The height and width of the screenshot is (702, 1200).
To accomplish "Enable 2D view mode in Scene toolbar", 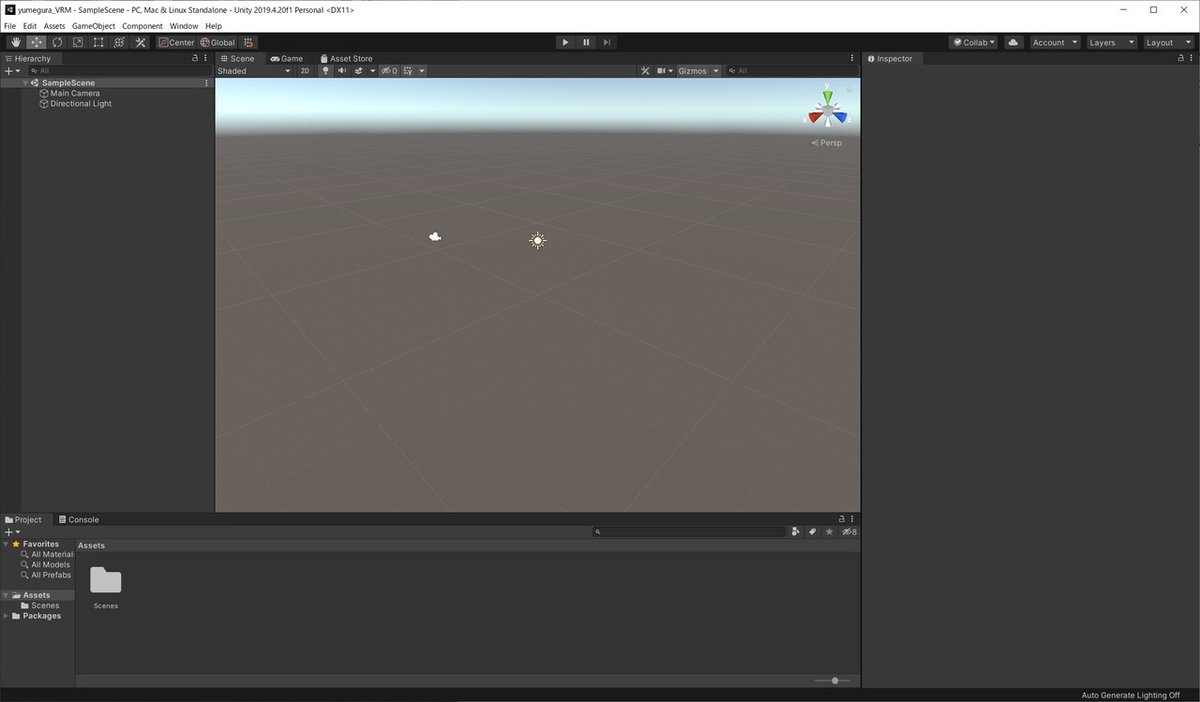I will point(306,70).
